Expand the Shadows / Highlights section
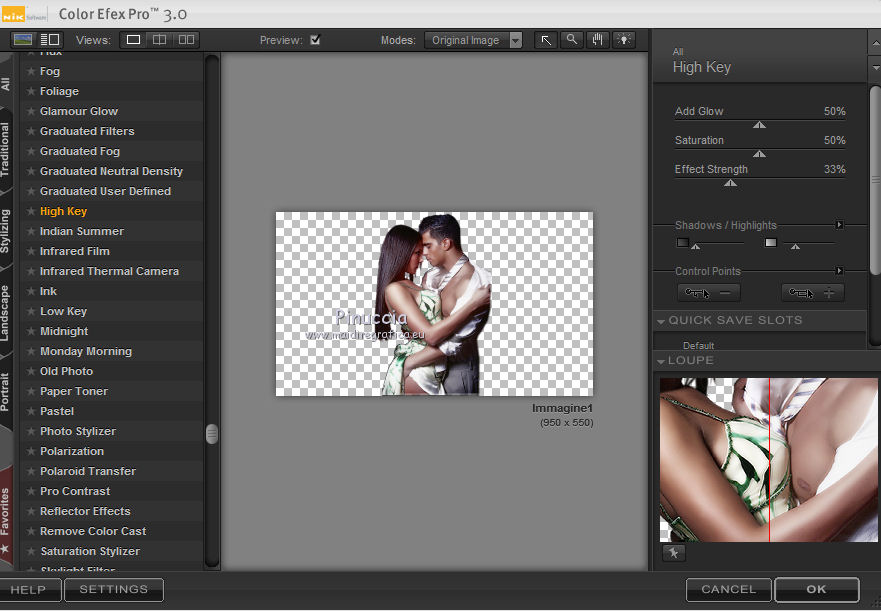881x611 pixels. click(x=839, y=225)
